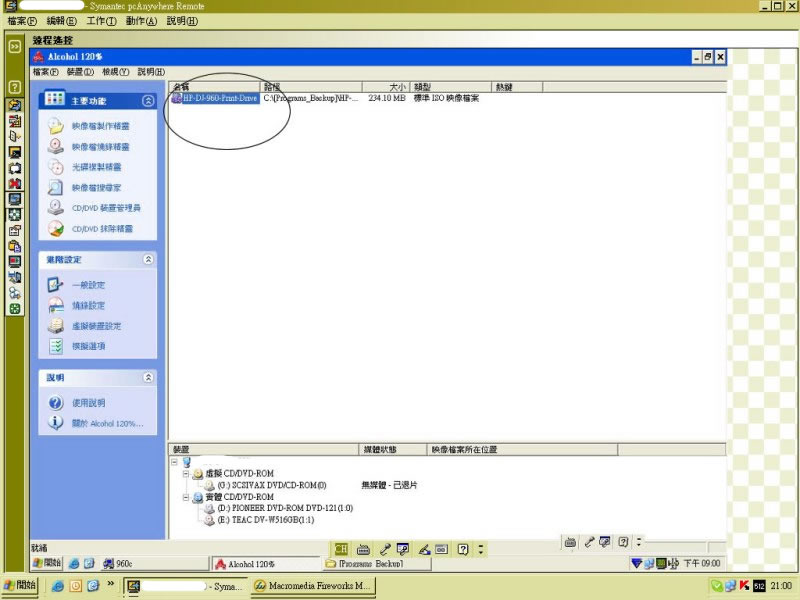Open CD/DVD 抹除精靈 erase wizard
This screenshot has width=800, height=600.
pos(90,229)
